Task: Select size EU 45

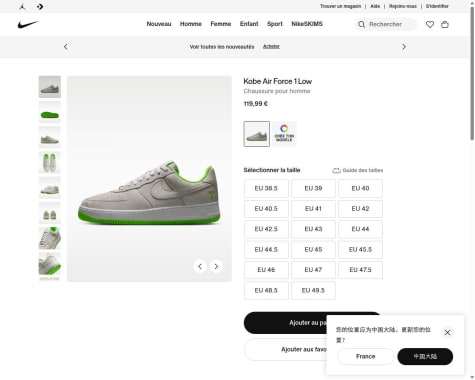Action: pos(313,249)
